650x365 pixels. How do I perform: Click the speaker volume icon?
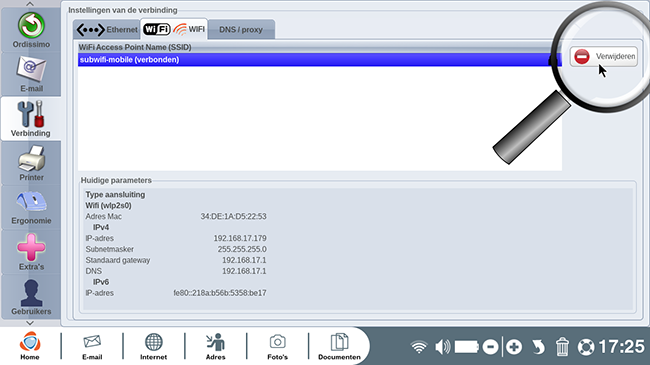pos(443,347)
